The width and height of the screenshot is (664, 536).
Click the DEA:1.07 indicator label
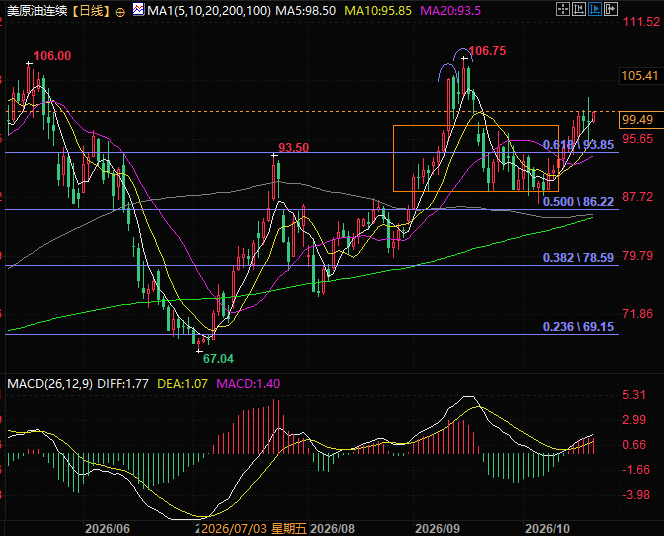(183, 384)
